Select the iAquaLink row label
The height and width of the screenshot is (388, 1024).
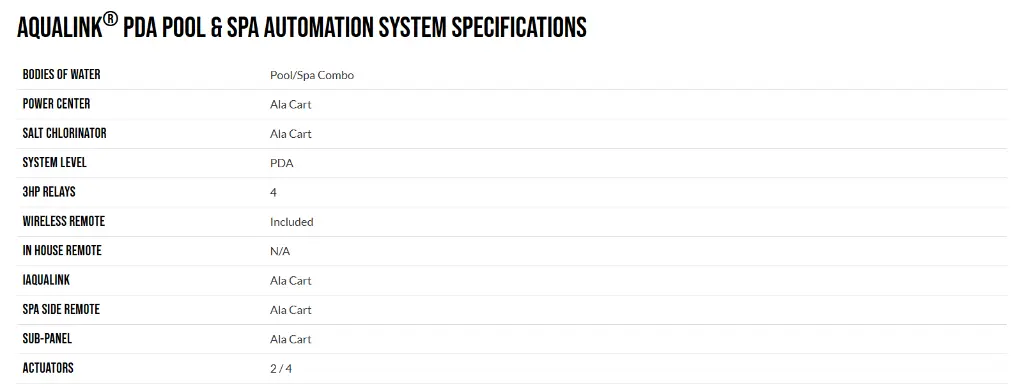click(x=46, y=280)
